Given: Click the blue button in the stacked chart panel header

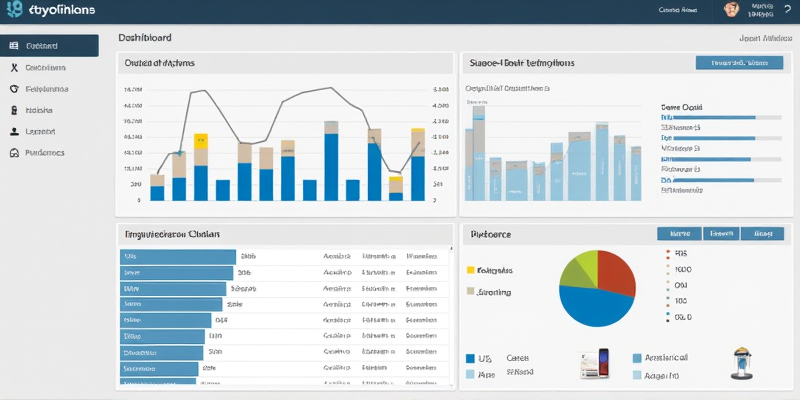Looking at the screenshot, I should click(x=738, y=62).
